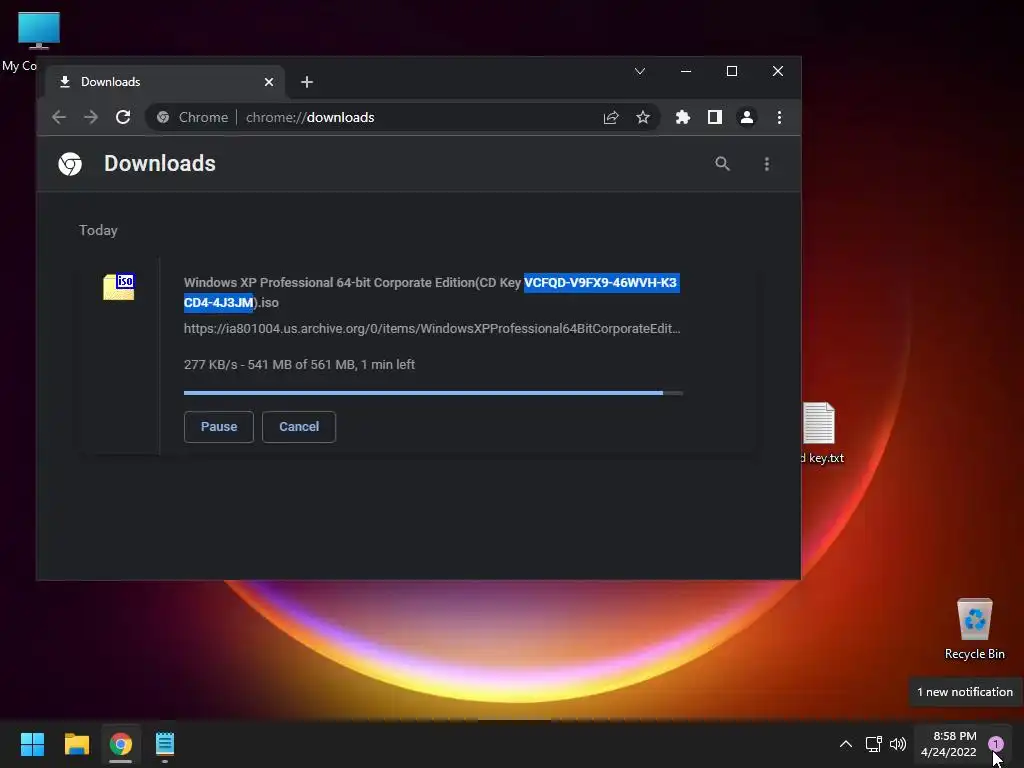Minimize the Chrome window
Image resolution: width=1024 pixels, height=768 pixels.
point(686,71)
